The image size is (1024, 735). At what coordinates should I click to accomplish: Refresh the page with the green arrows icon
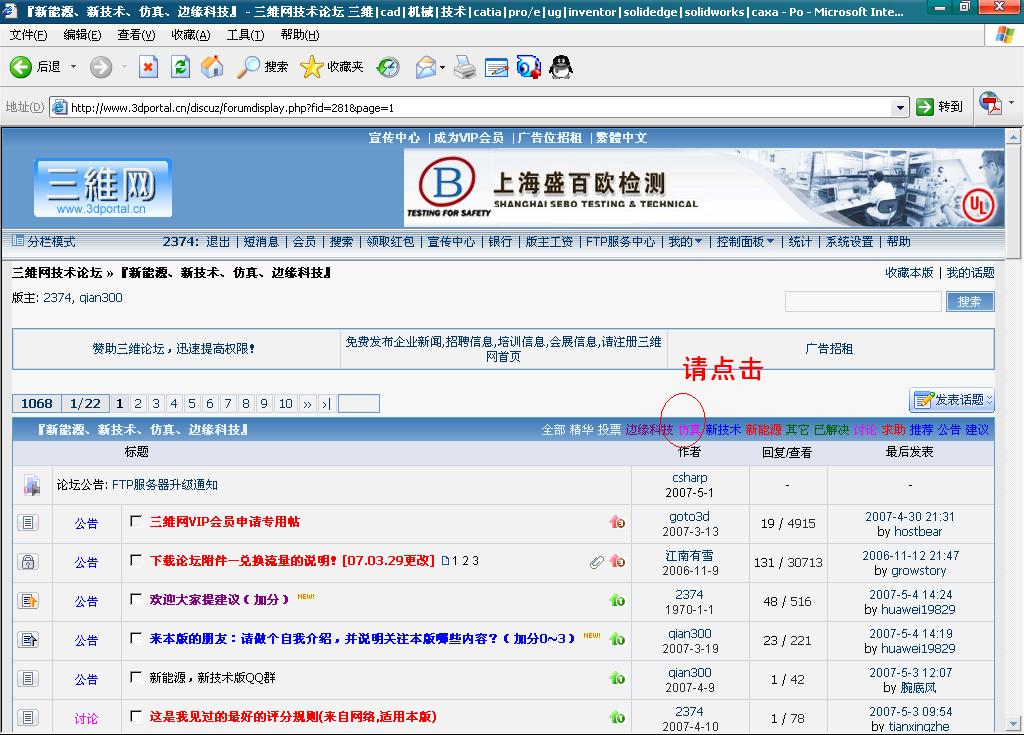click(x=180, y=67)
